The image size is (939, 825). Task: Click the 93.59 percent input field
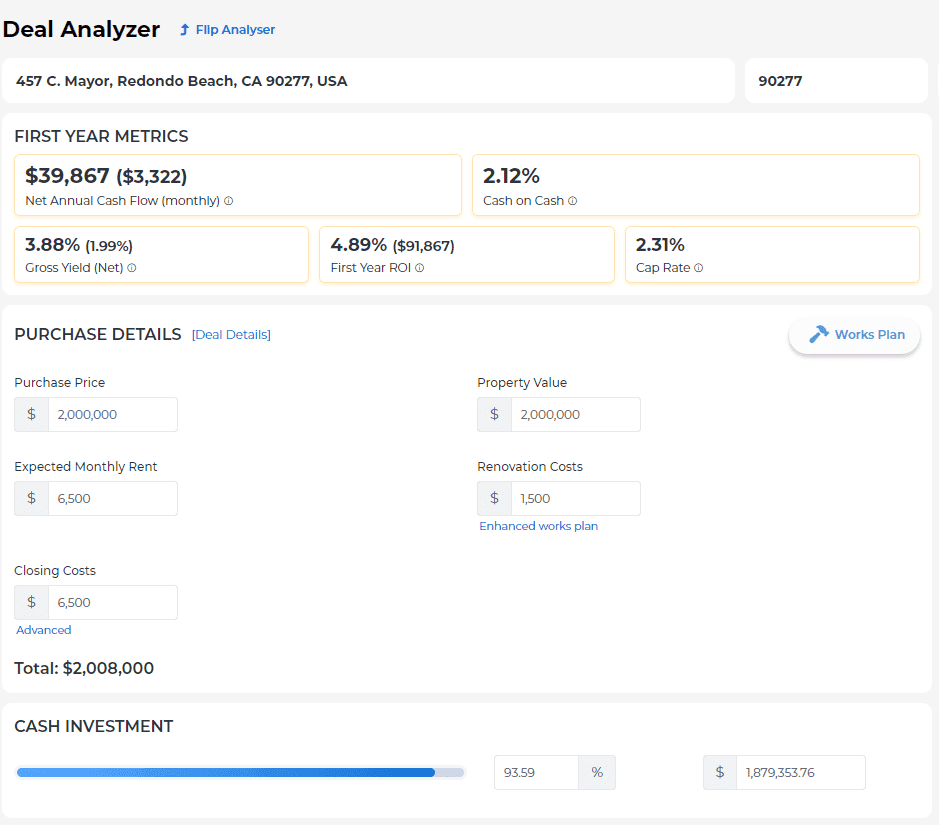(x=536, y=772)
